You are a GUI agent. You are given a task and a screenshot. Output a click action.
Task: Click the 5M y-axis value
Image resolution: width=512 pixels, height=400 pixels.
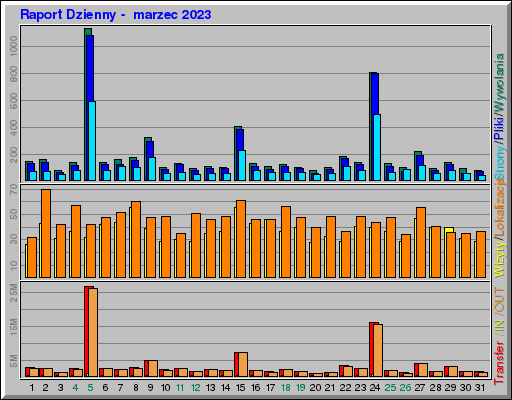click(x=14, y=361)
